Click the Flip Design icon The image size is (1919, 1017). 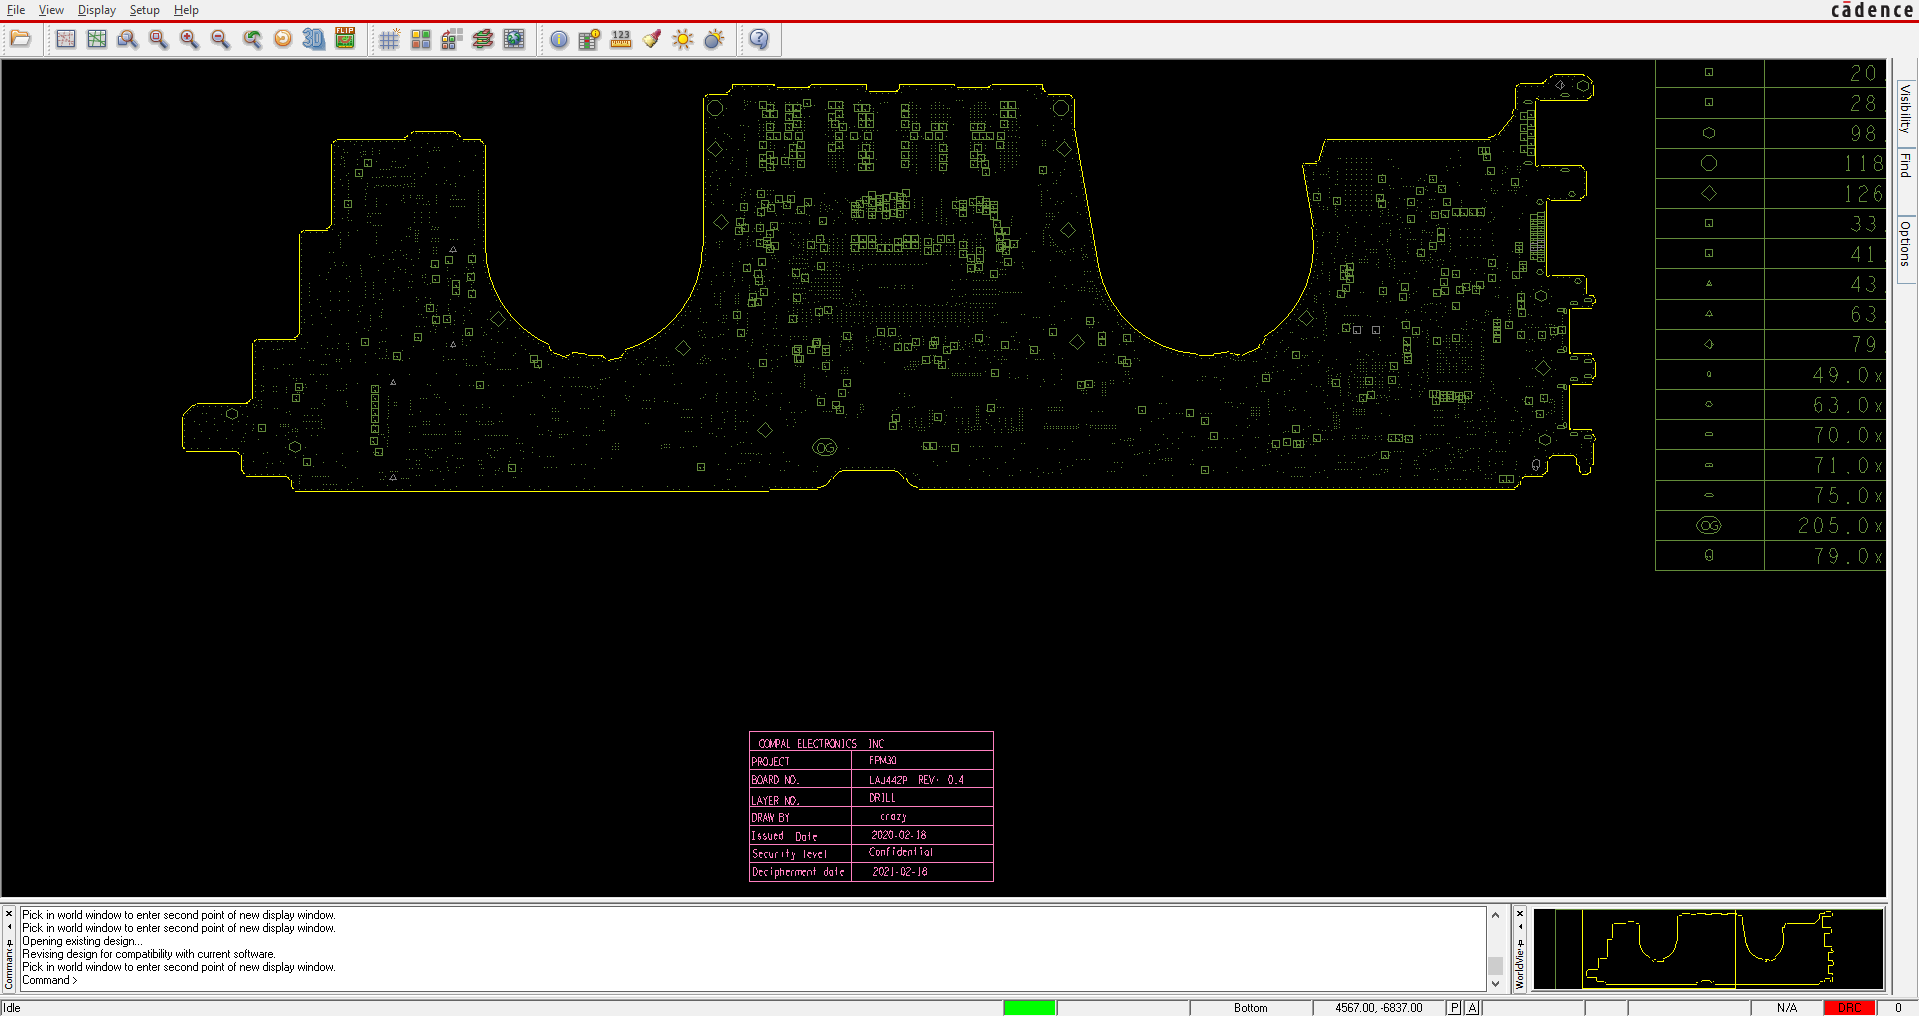click(345, 39)
